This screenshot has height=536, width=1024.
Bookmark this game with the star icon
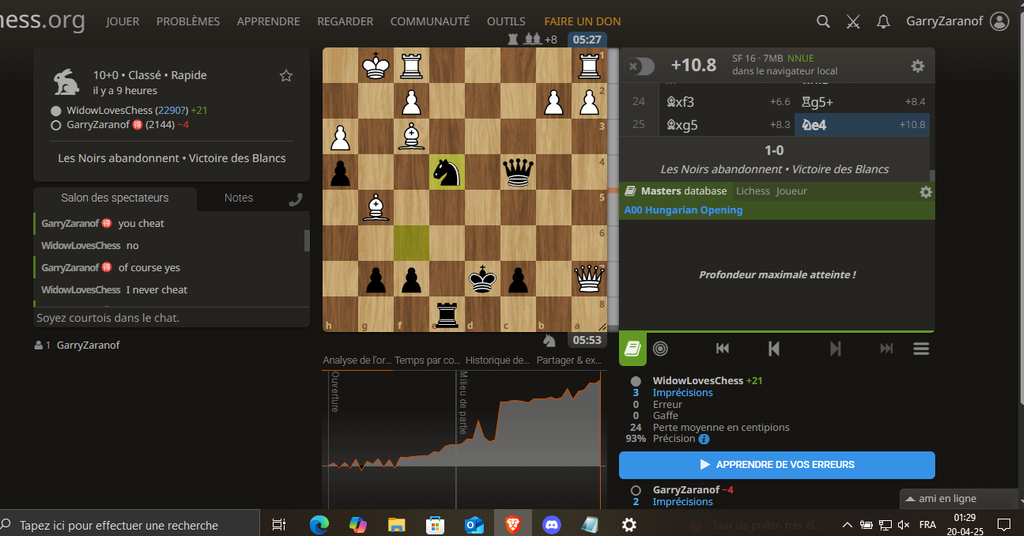click(x=286, y=76)
